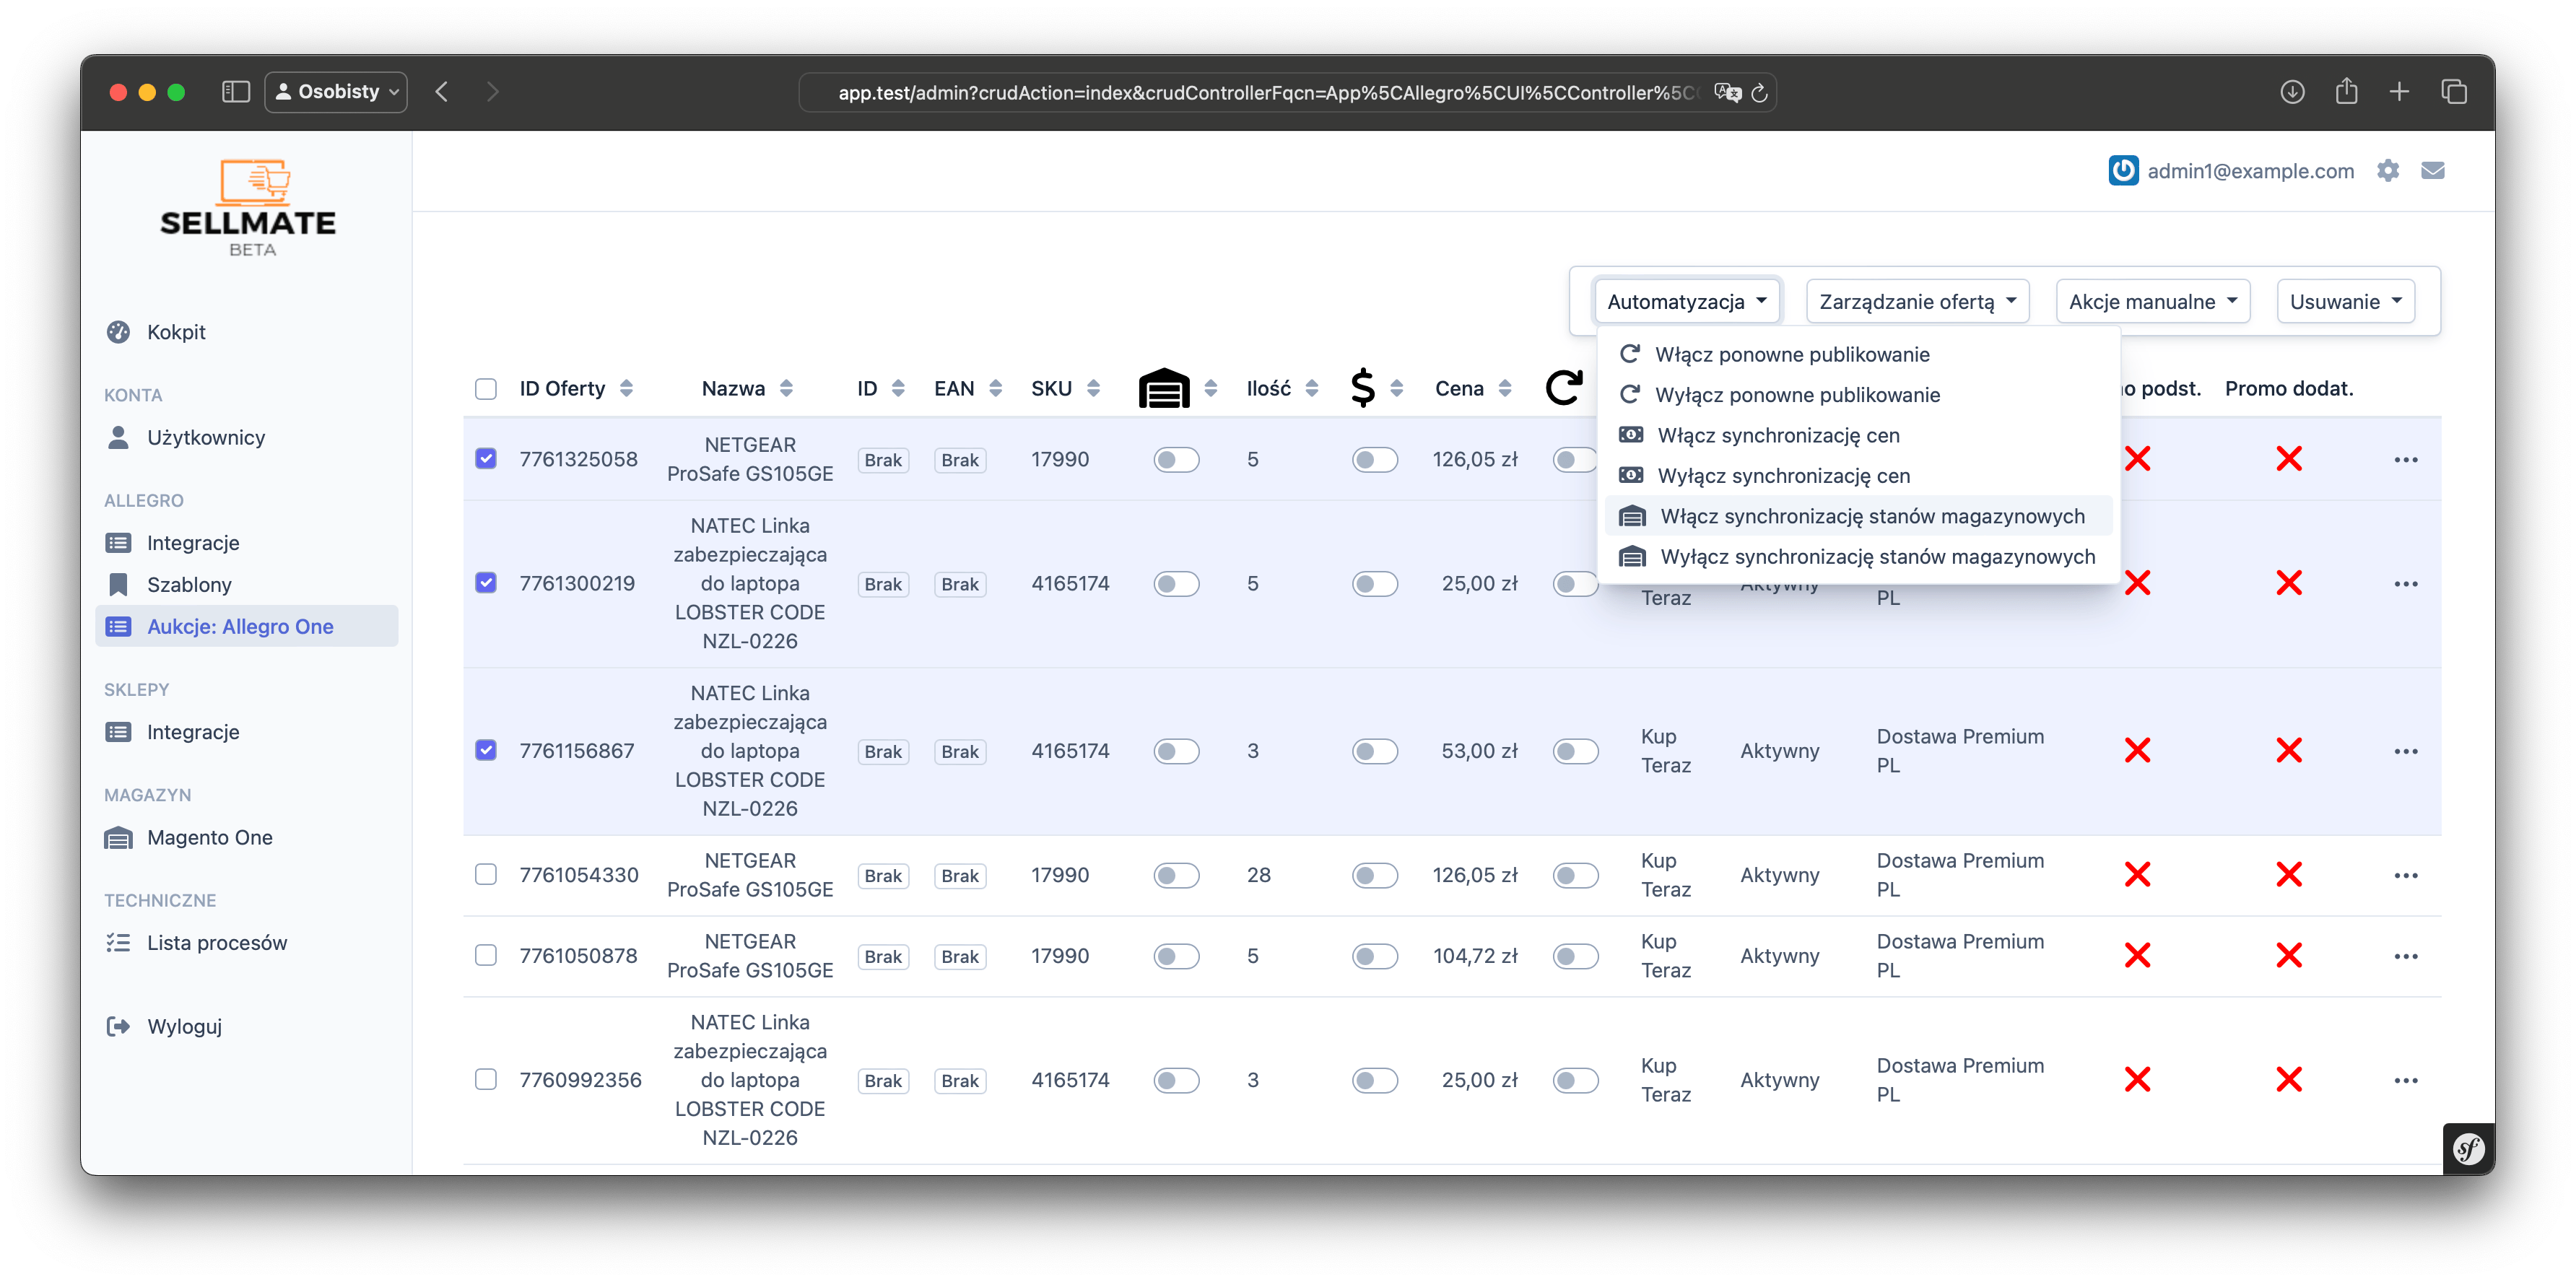The width and height of the screenshot is (2576, 1282).
Task: Open the Zarządzanie ofertą dropdown
Action: (x=1917, y=302)
